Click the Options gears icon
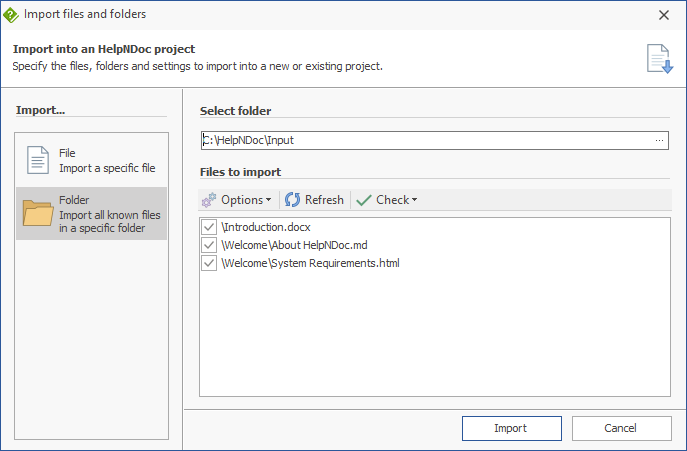This screenshot has width=687, height=451. point(209,200)
